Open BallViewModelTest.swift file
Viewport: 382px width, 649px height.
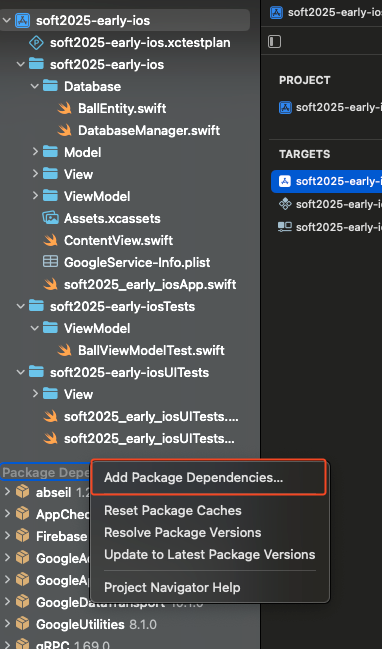pos(151,350)
